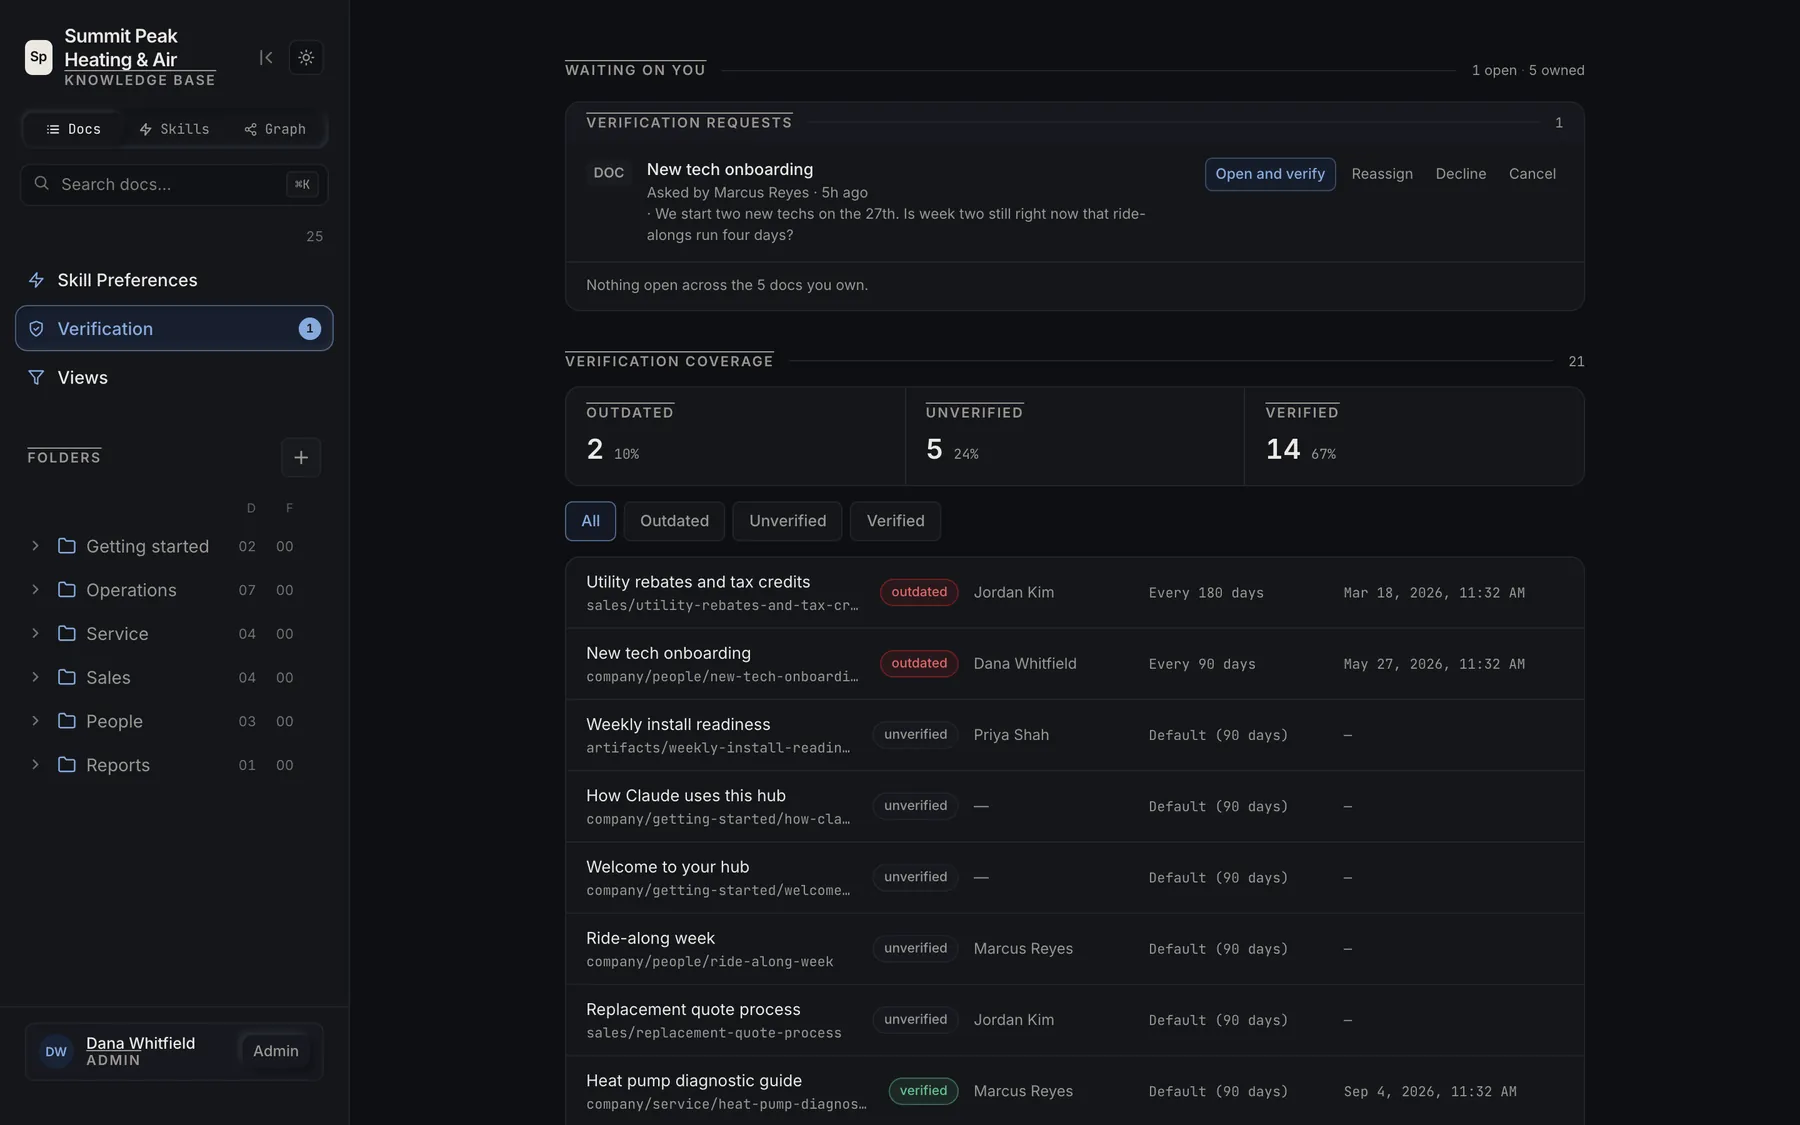
Task: Click Reassign on the verification request
Action: click(x=1382, y=174)
